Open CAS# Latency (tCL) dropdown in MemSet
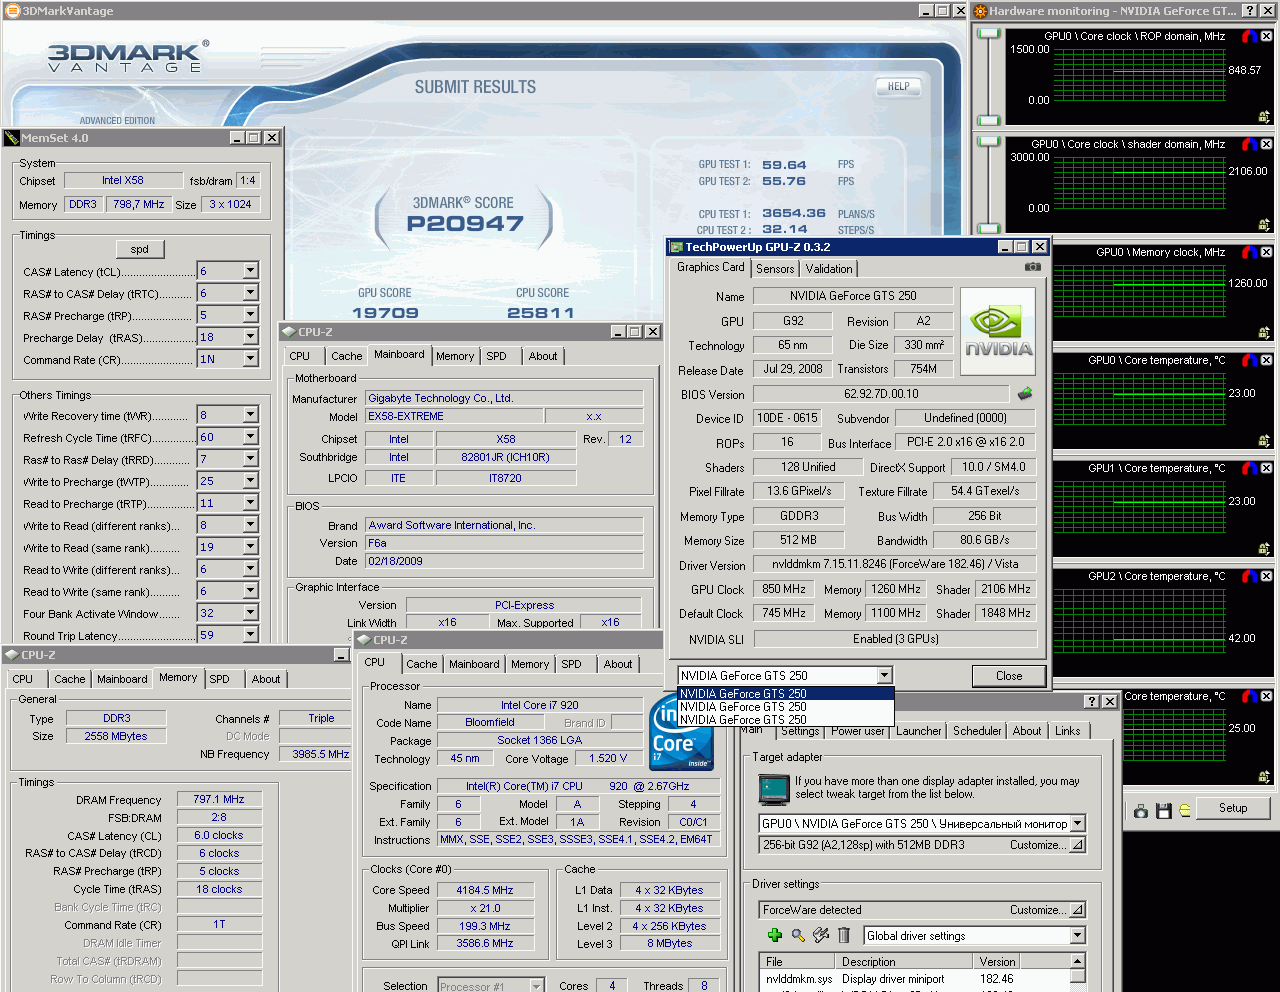 251,271
